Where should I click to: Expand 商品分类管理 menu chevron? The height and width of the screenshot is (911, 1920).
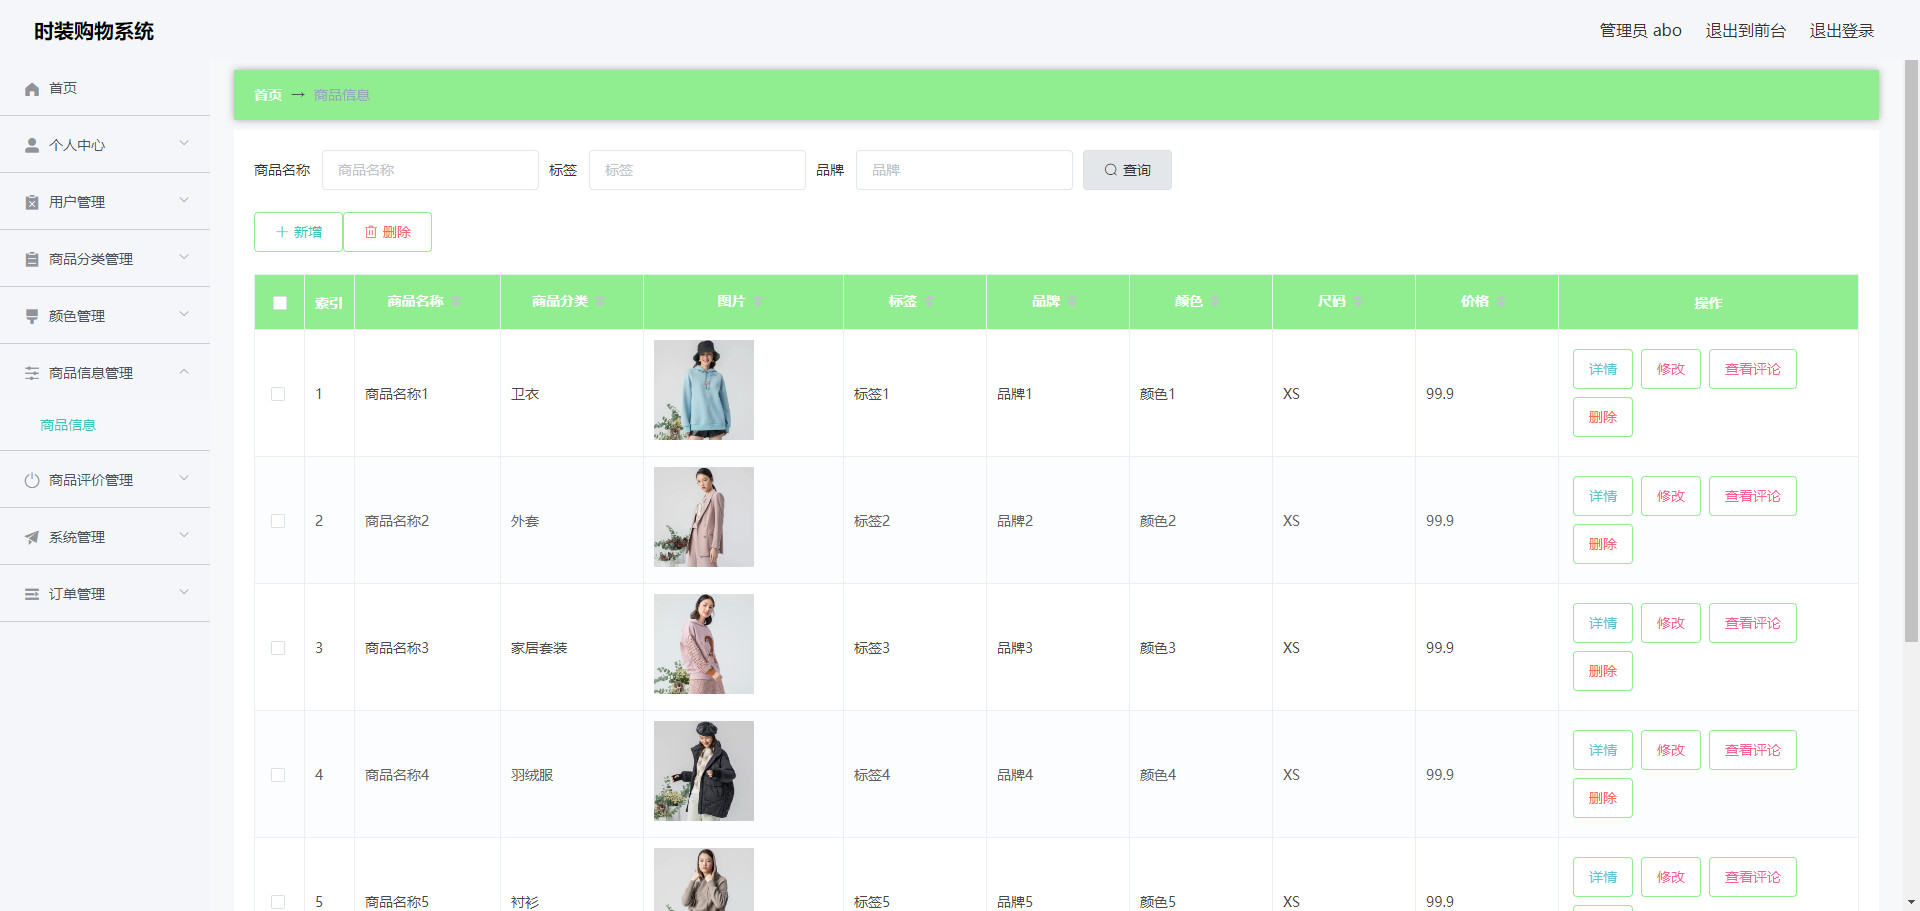click(184, 258)
